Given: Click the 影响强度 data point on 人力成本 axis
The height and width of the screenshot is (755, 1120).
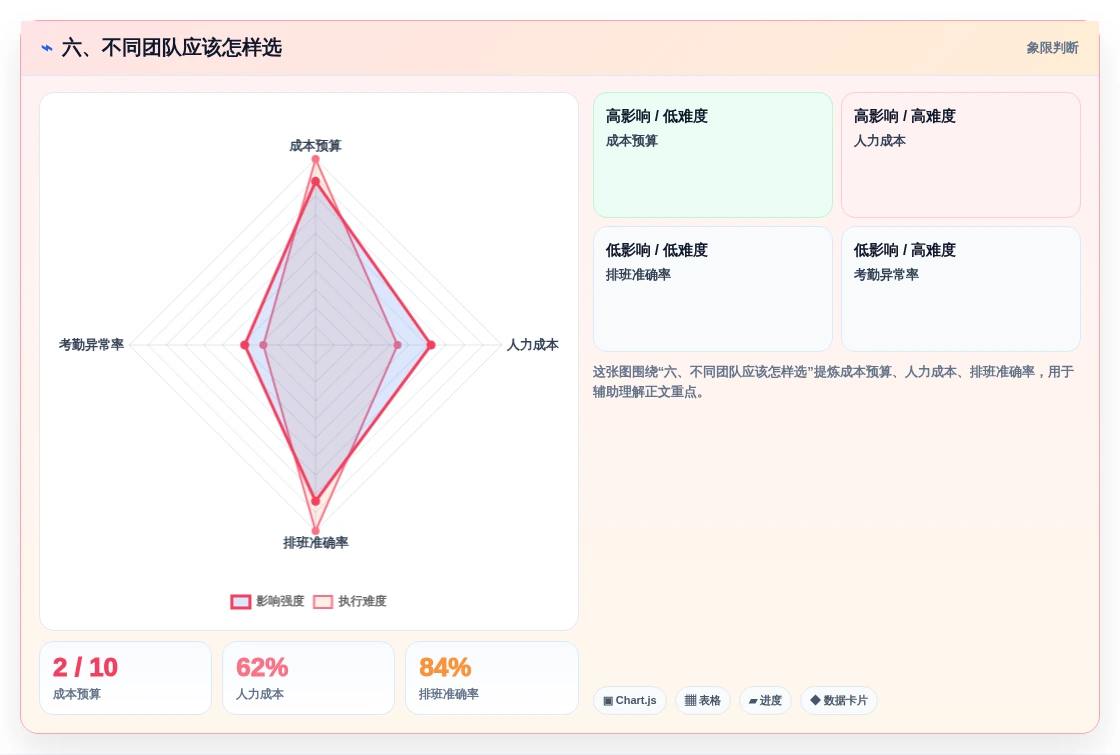Looking at the screenshot, I should (431, 345).
